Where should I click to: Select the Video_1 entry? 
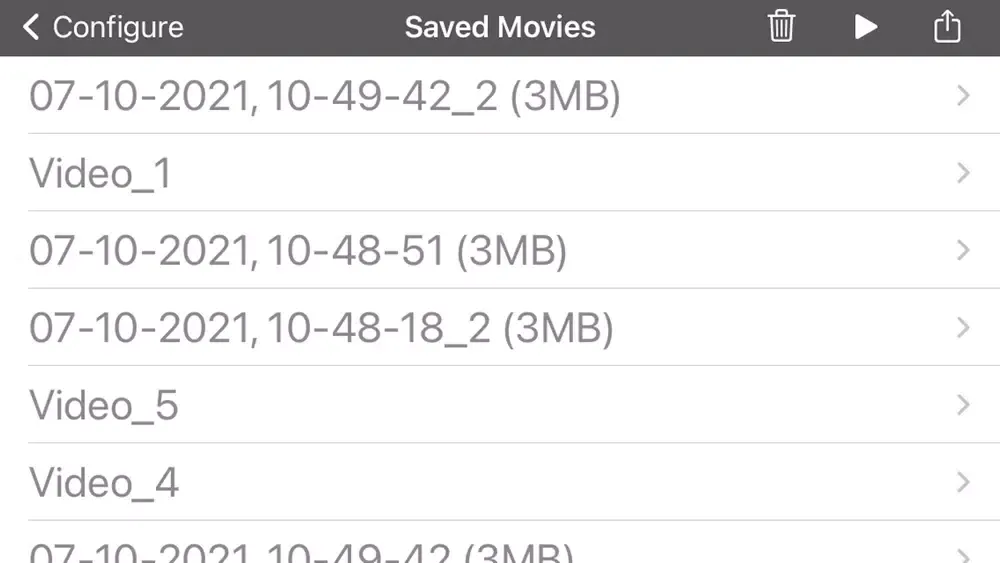coord(100,173)
